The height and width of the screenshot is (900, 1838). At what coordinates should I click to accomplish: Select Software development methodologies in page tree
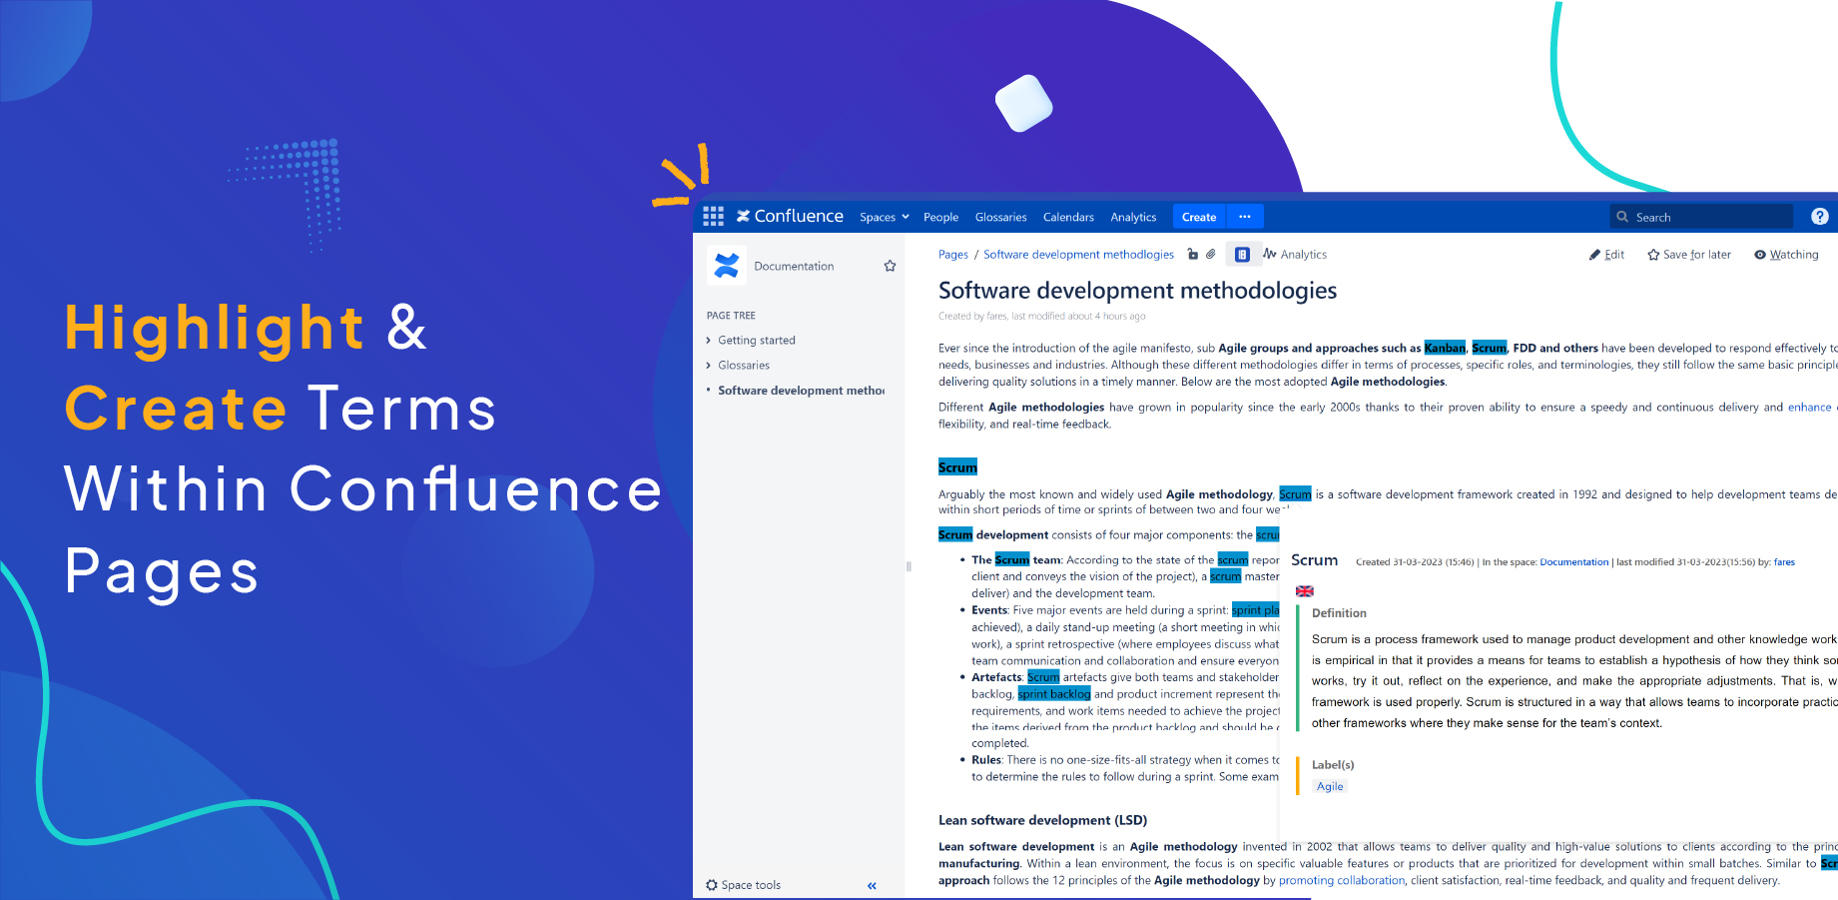[801, 390]
